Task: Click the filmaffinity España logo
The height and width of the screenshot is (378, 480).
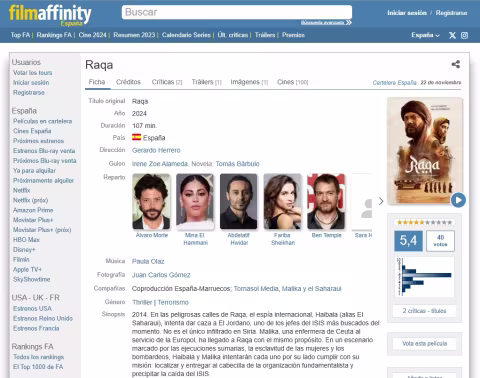Action: 50,15
